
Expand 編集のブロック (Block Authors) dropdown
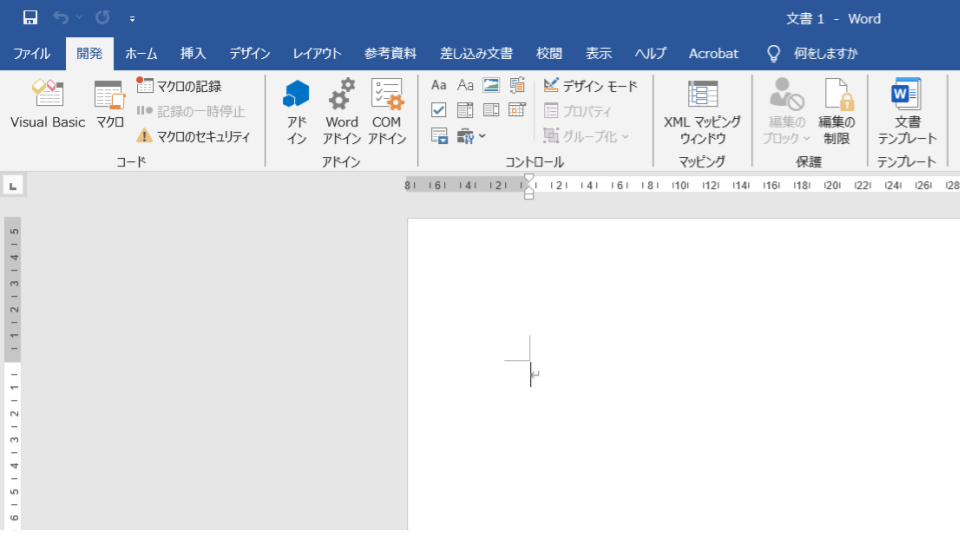coord(786,111)
